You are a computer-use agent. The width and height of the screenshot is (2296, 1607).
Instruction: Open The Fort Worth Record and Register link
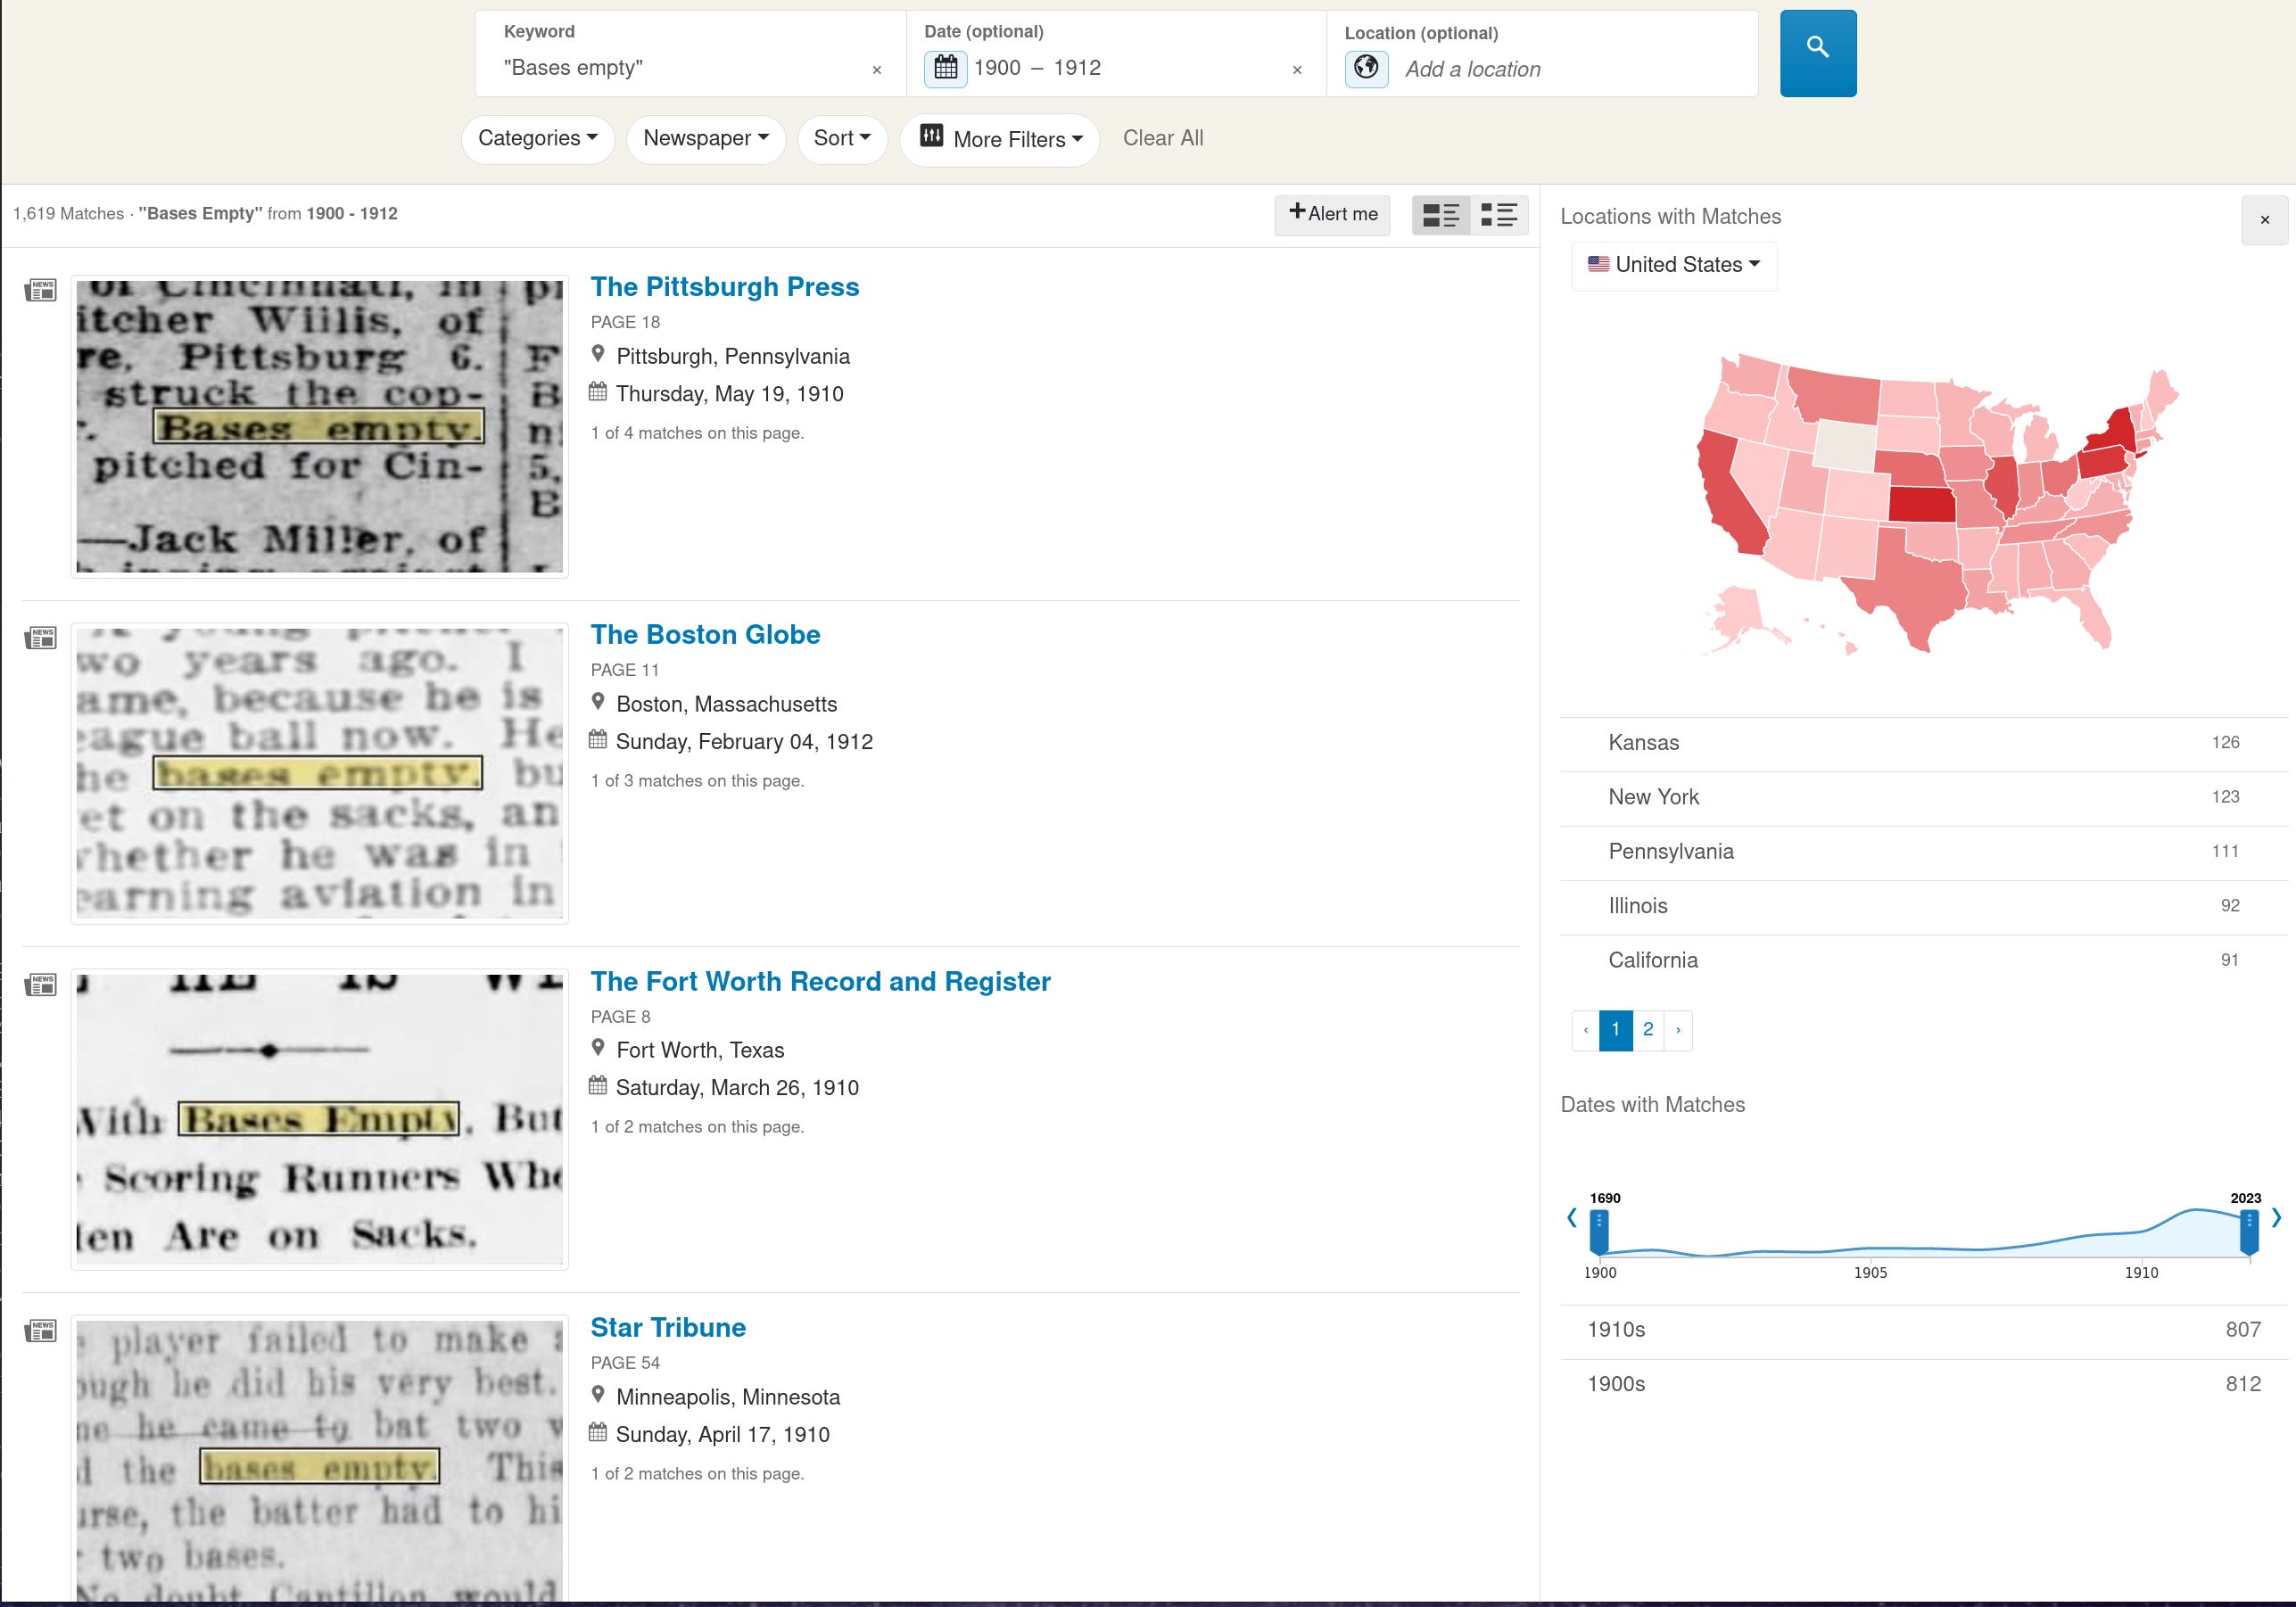click(820, 982)
